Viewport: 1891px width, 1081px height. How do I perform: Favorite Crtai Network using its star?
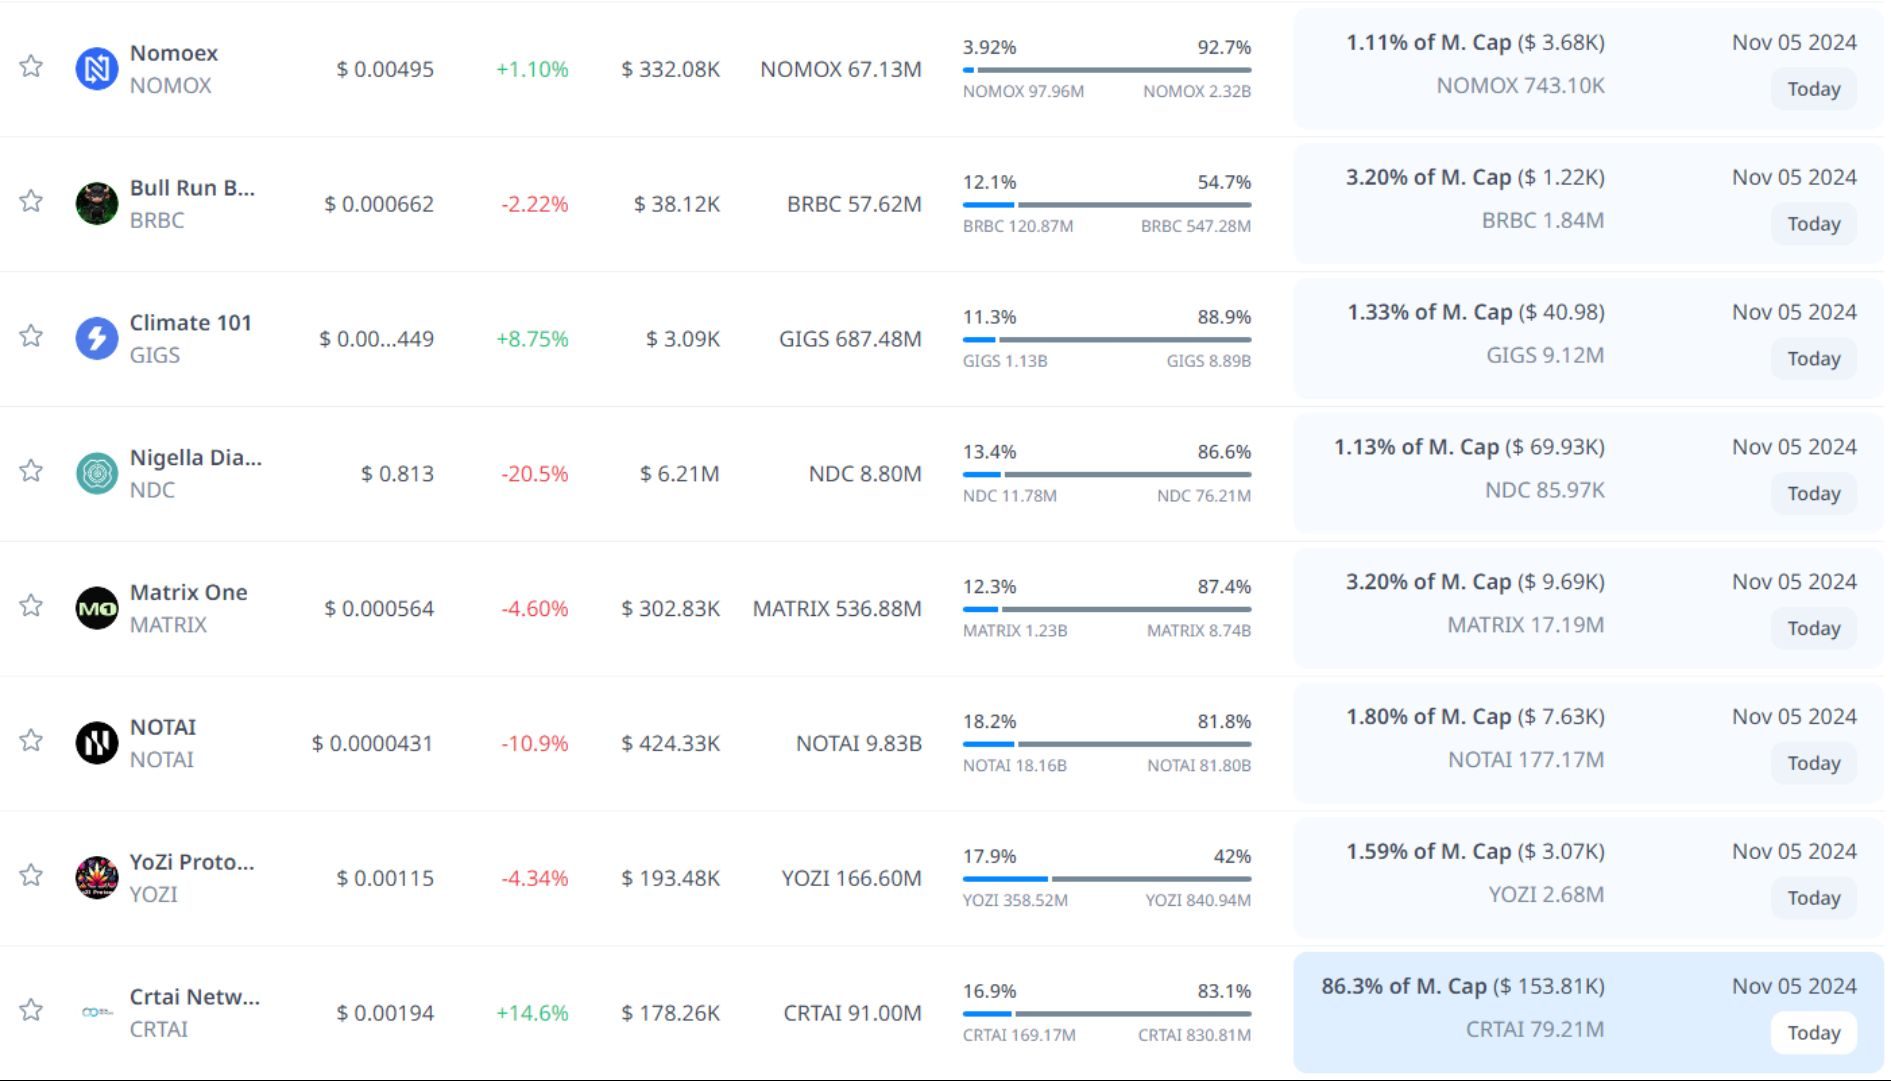coord(31,1010)
